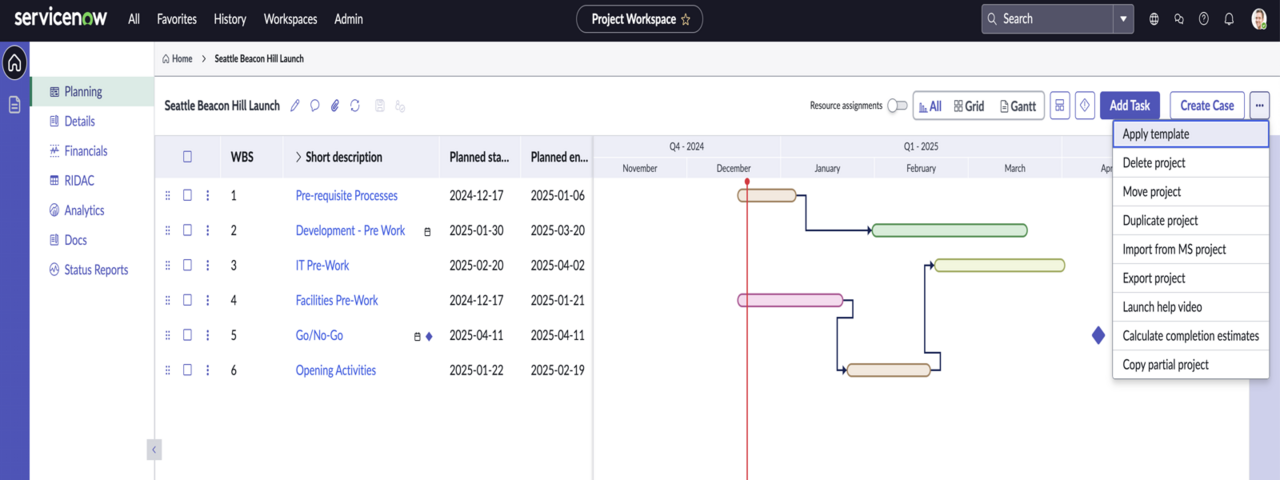
Task: Toggle the Resource assignments switch
Action: coord(898,106)
